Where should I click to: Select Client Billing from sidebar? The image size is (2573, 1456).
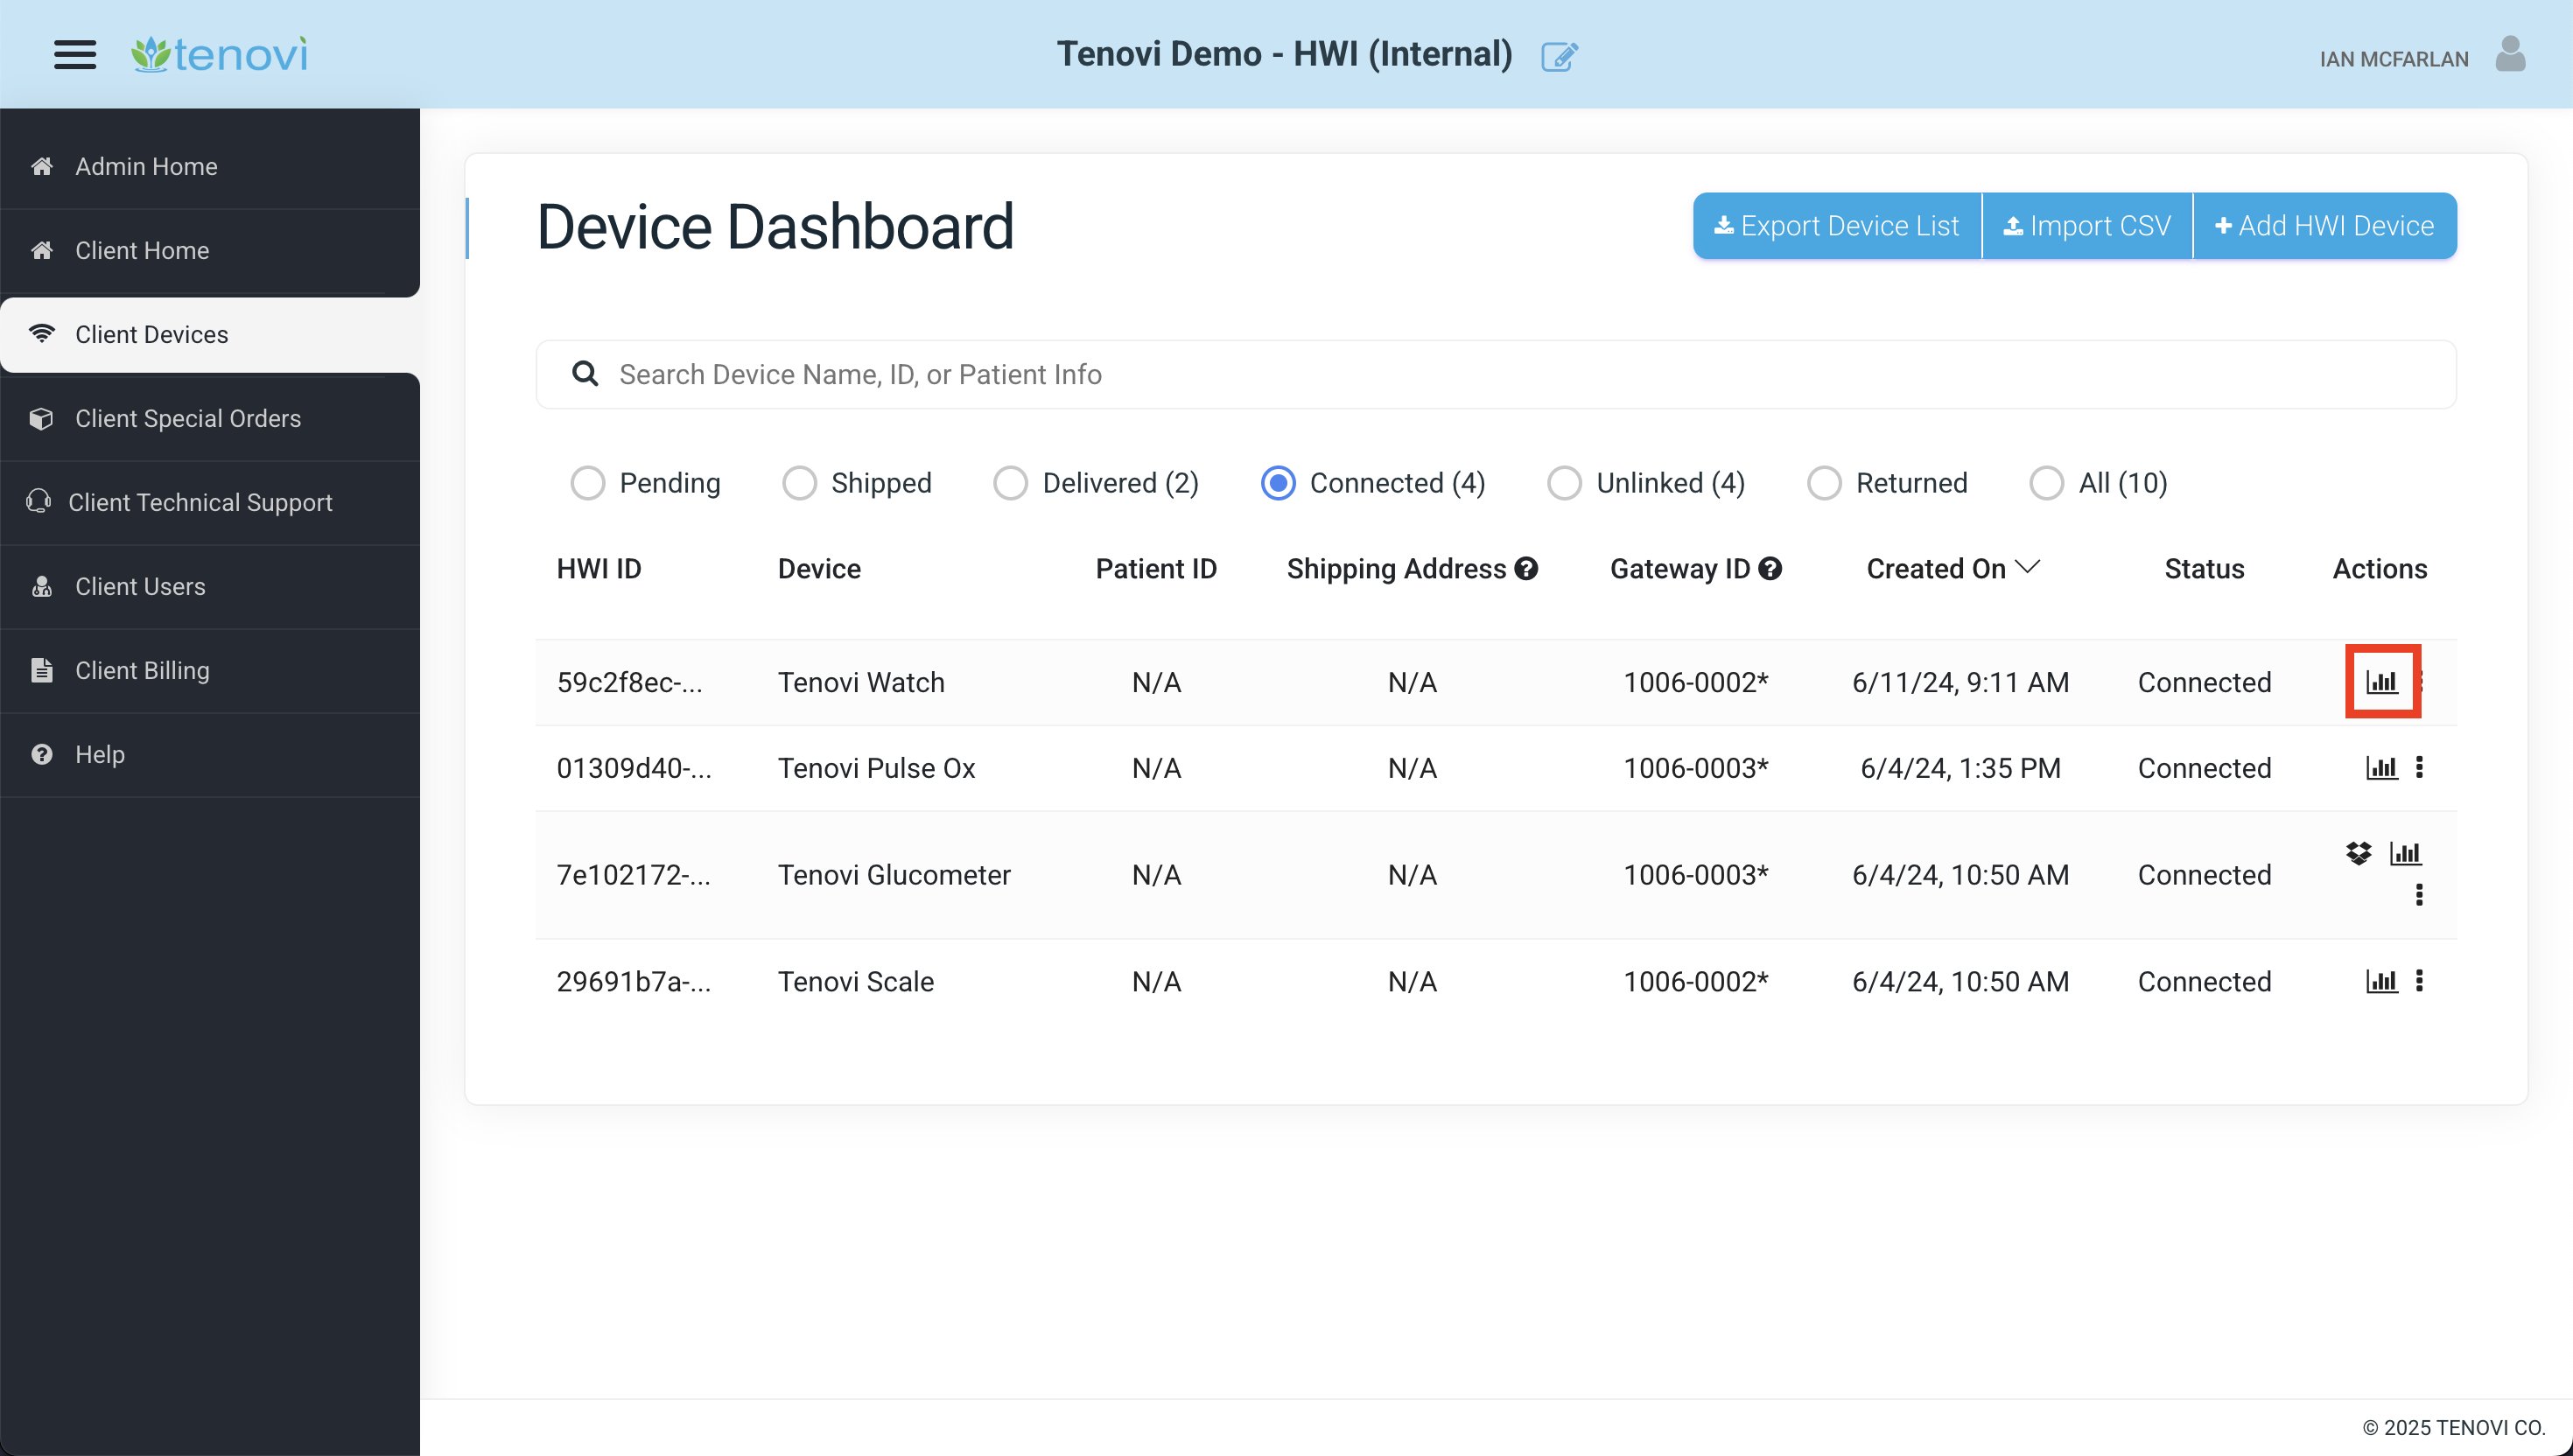coord(142,669)
